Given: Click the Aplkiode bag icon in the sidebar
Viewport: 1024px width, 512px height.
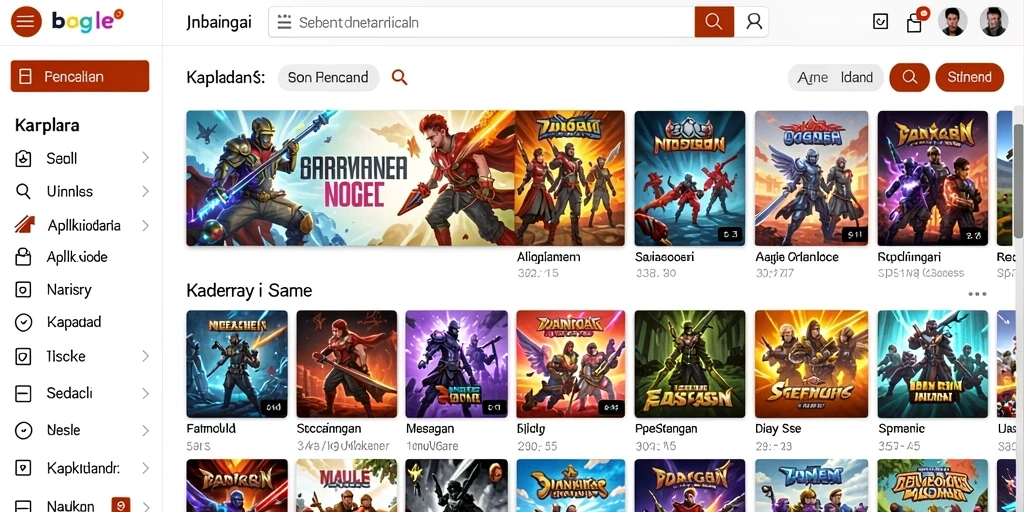Looking at the screenshot, I should tap(24, 257).
